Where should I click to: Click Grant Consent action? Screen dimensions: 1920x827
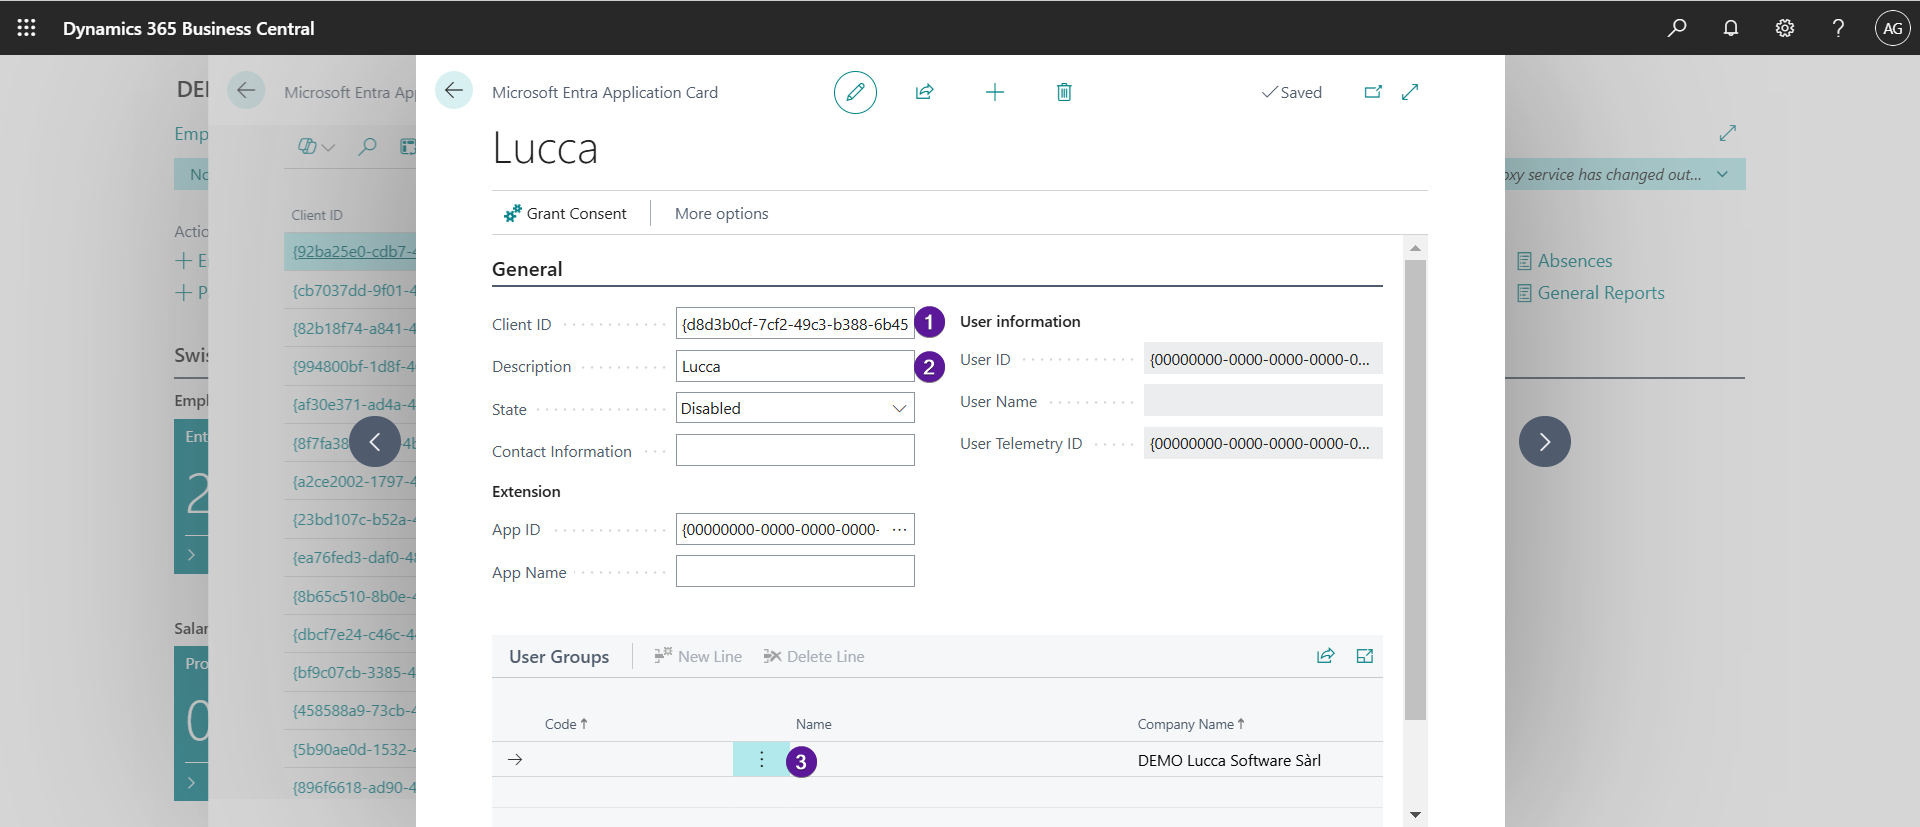tap(565, 213)
